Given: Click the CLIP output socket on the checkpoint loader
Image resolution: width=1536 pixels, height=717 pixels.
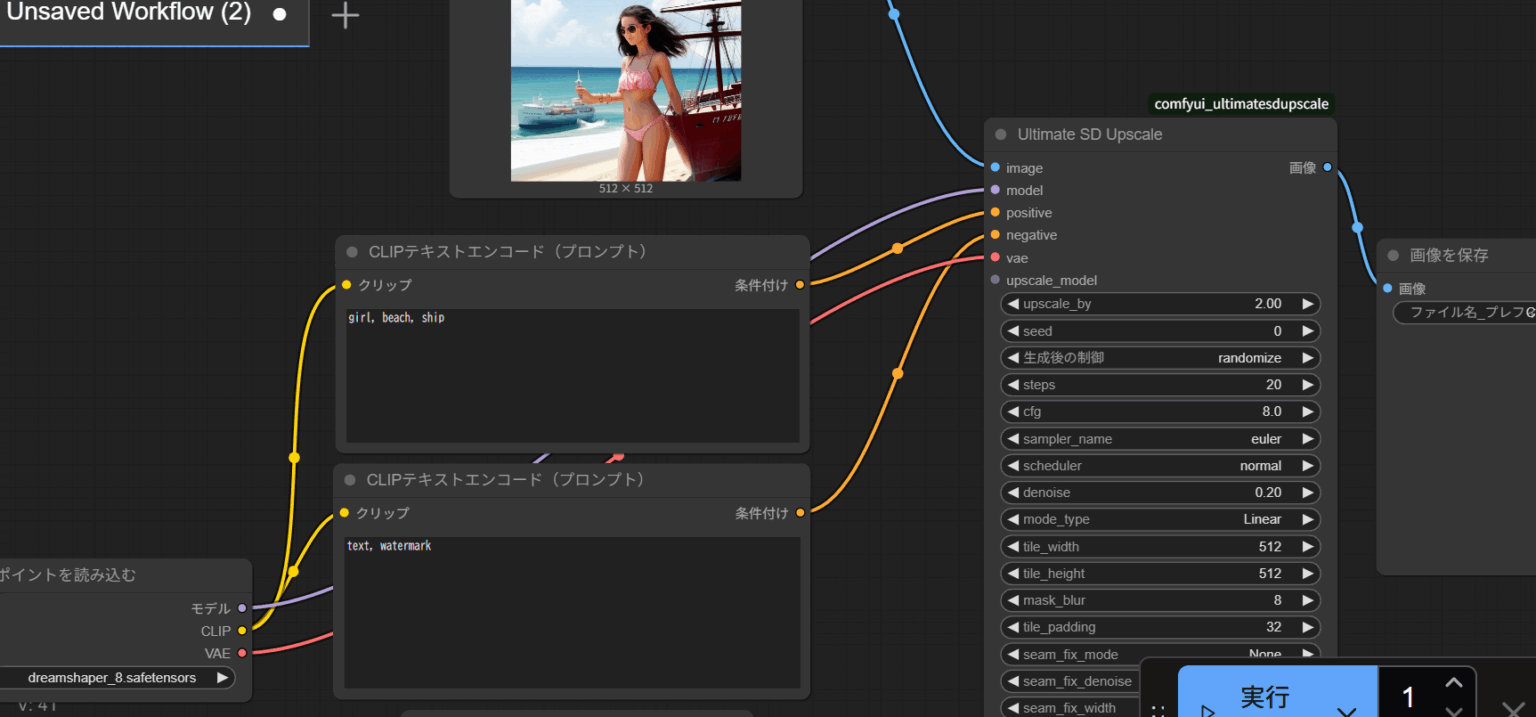Looking at the screenshot, I should pyautogui.click(x=243, y=631).
